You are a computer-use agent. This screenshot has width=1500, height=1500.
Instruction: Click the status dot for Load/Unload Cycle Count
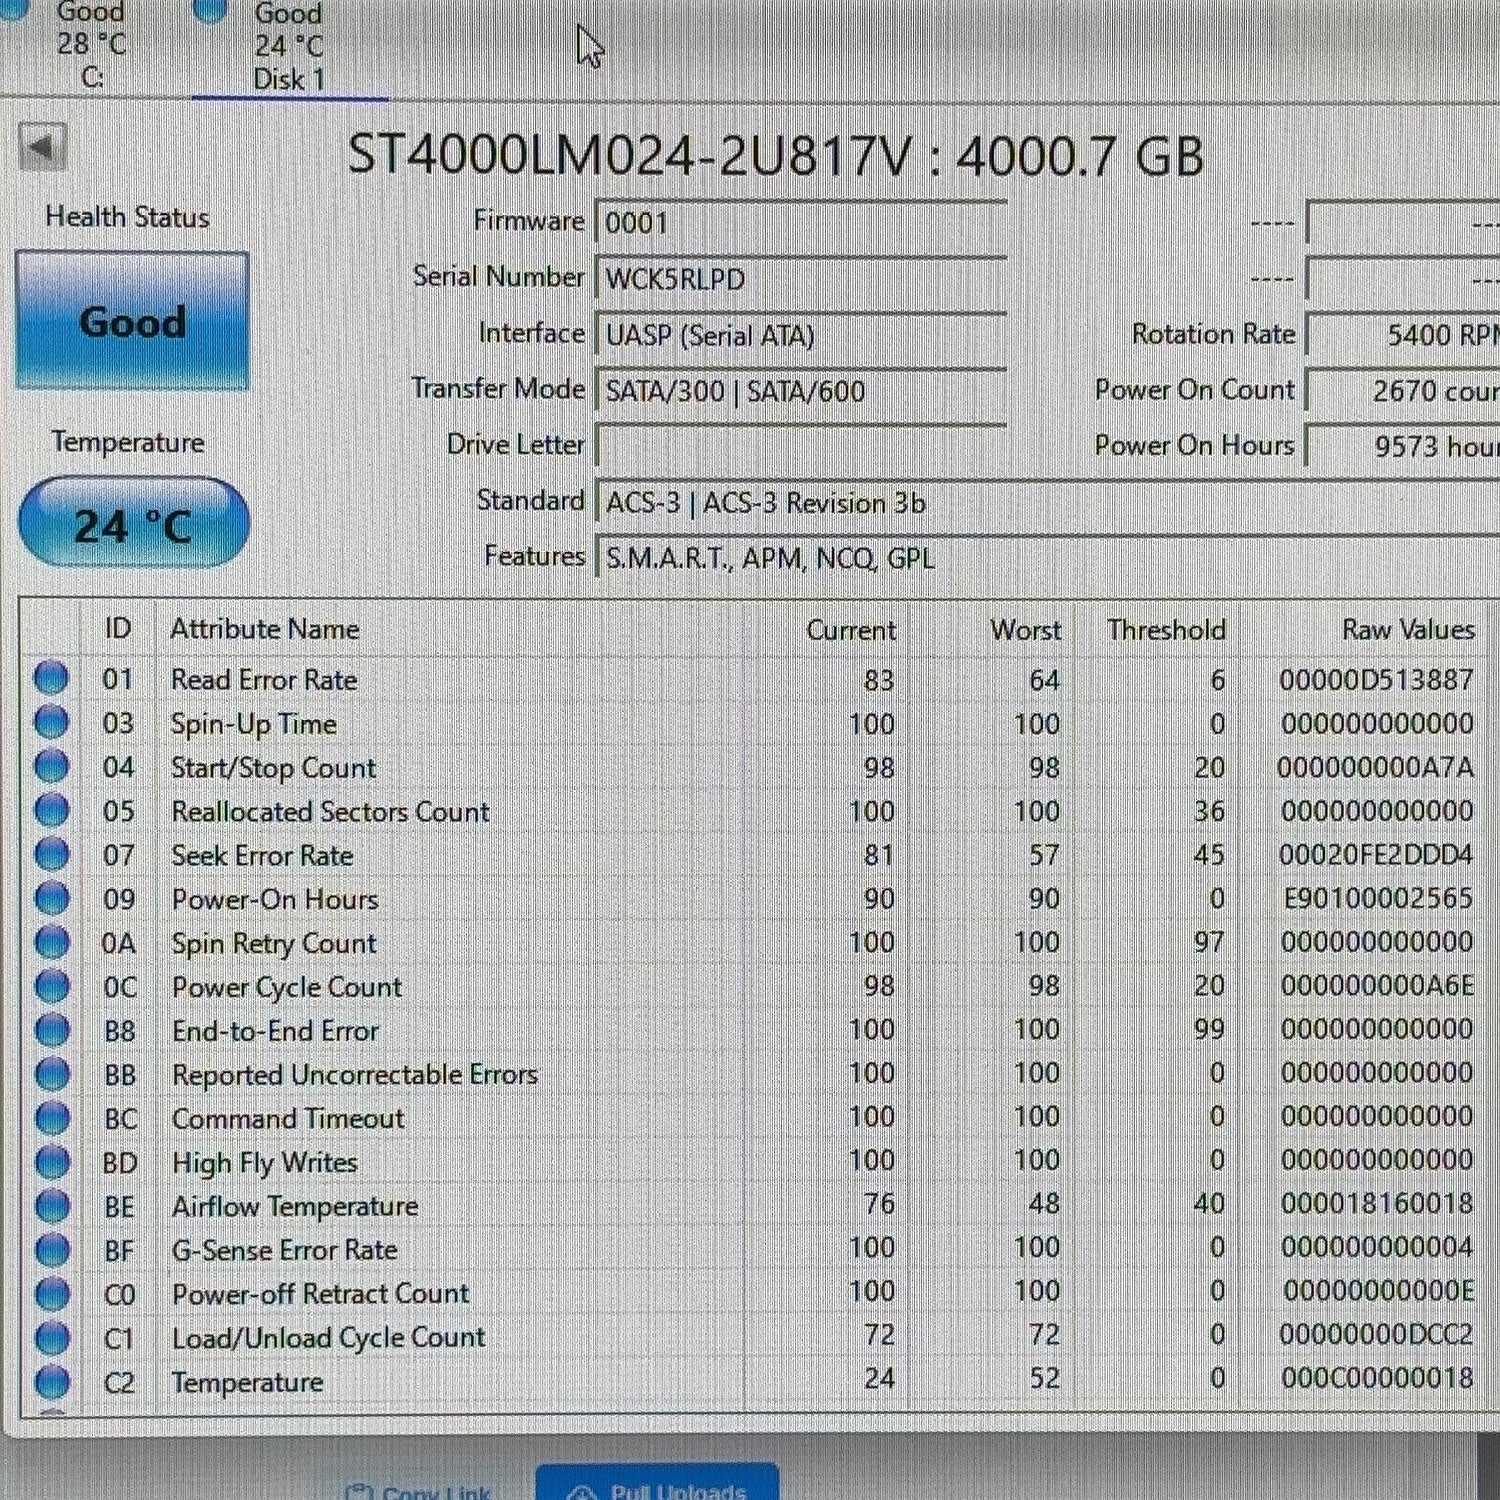pyautogui.click(x=51, y=1336)
